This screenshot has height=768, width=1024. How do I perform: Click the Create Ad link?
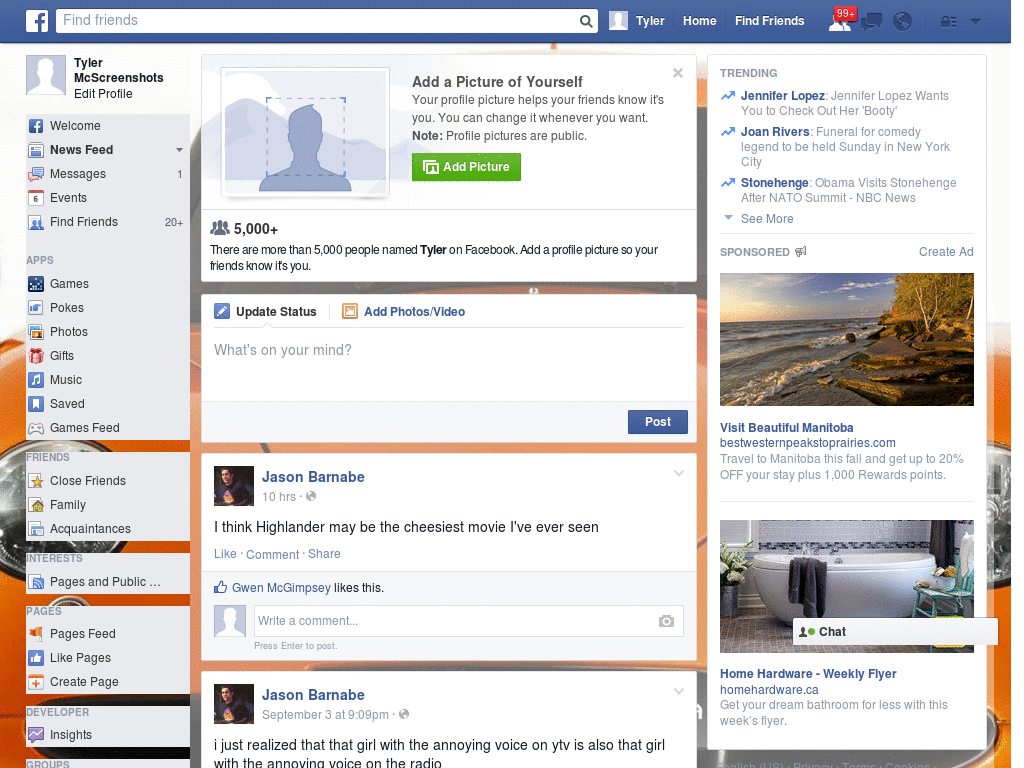[x=946, y=252]
